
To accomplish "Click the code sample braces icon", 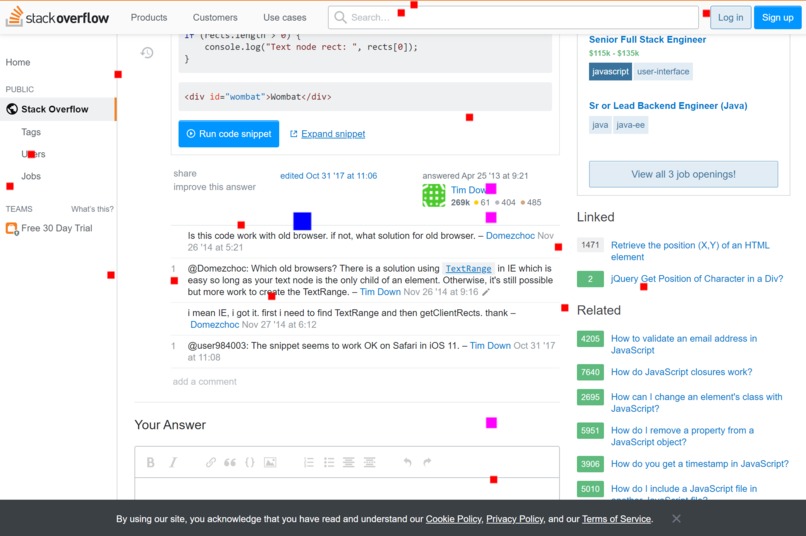I will (250, 462).
